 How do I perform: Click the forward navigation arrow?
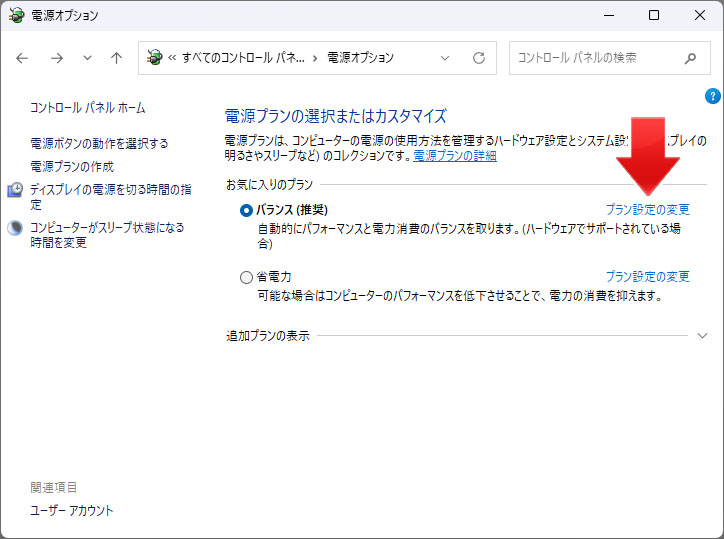[56, 58]
